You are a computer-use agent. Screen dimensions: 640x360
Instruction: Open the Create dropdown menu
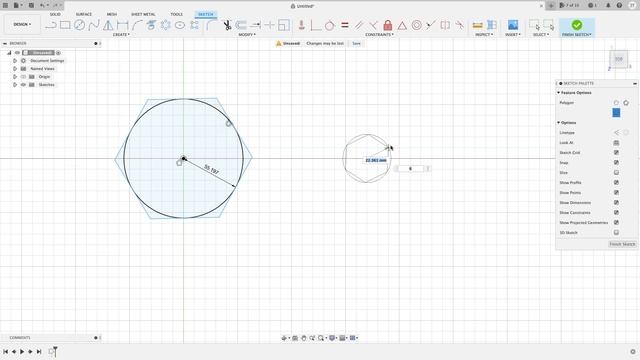pos(121,35)
